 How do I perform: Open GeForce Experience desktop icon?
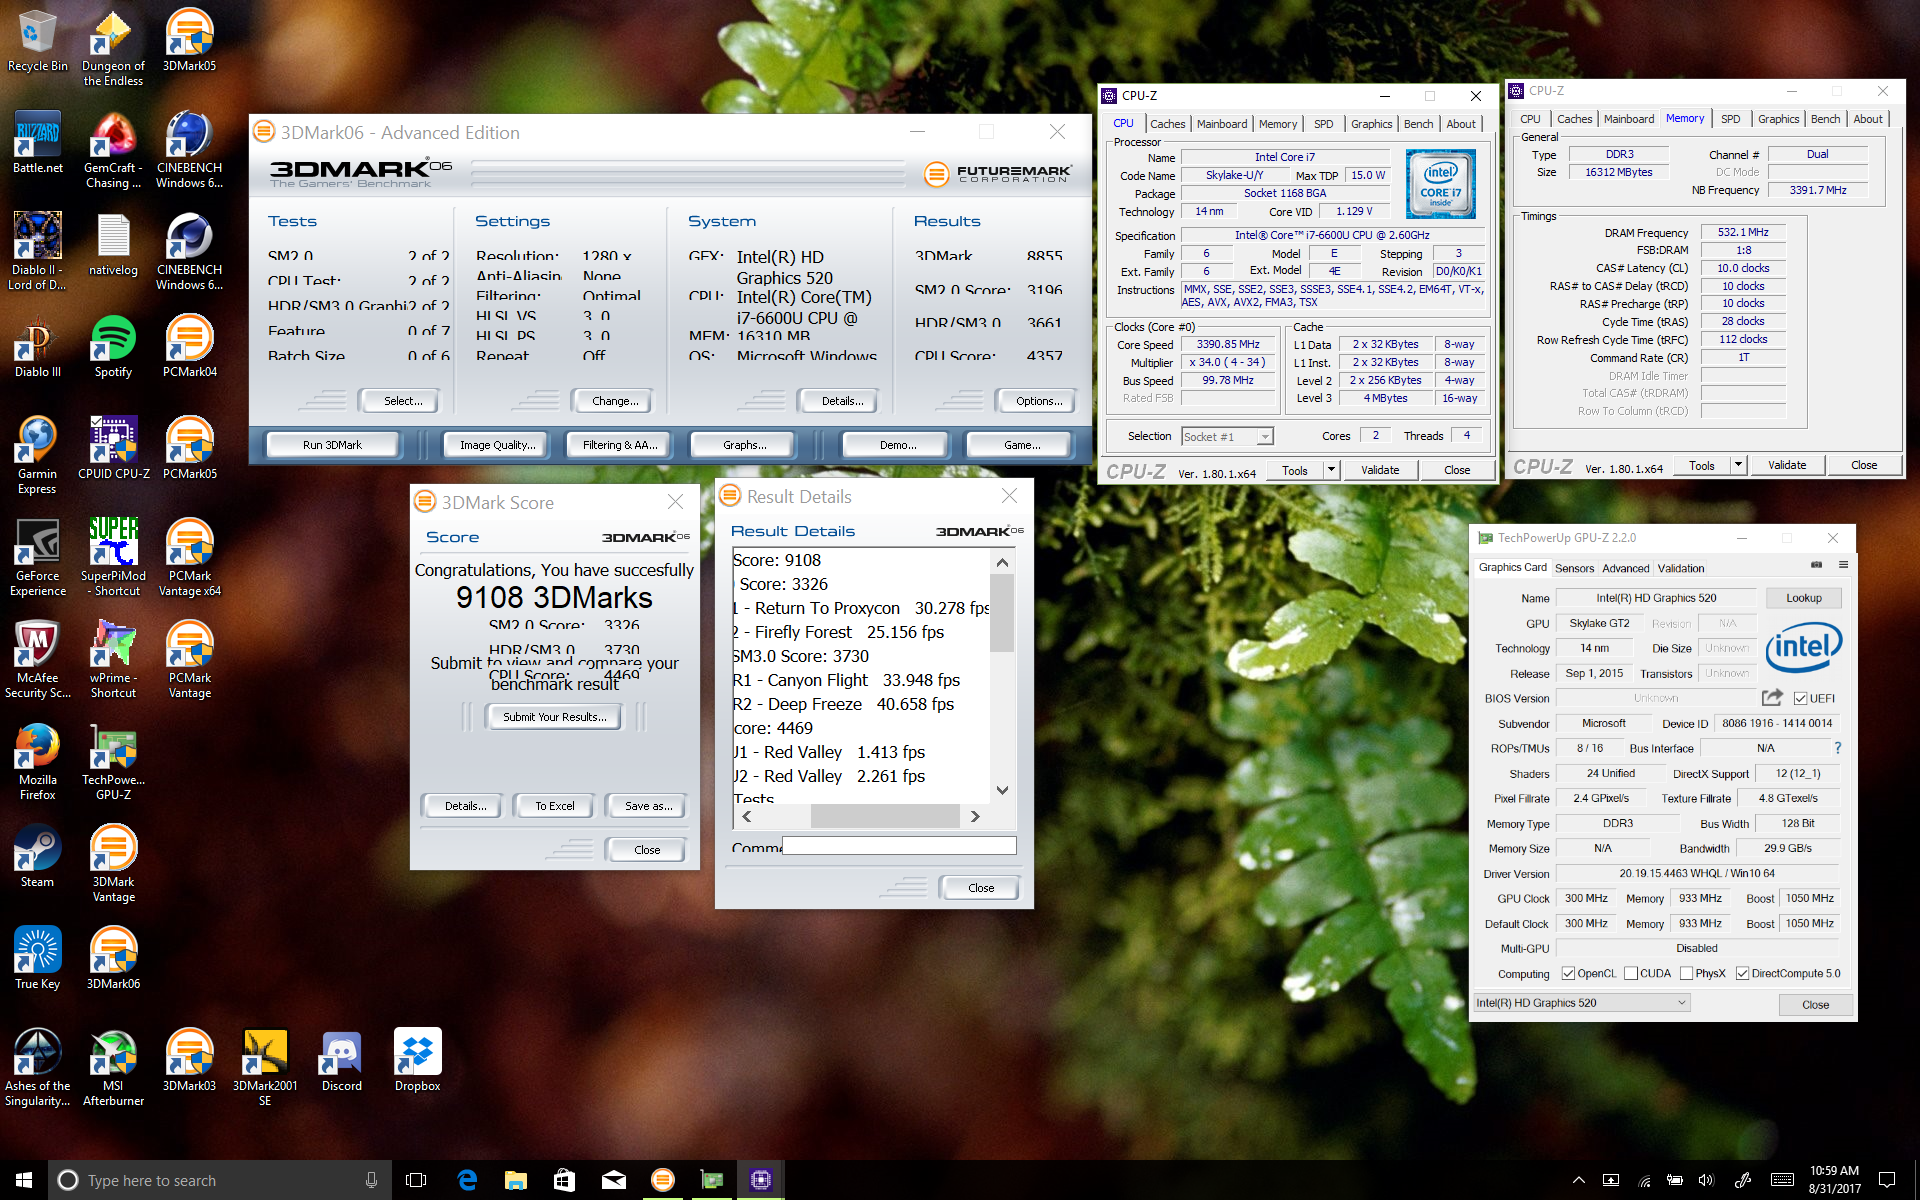pyautogui.click(x=37, y=557)
